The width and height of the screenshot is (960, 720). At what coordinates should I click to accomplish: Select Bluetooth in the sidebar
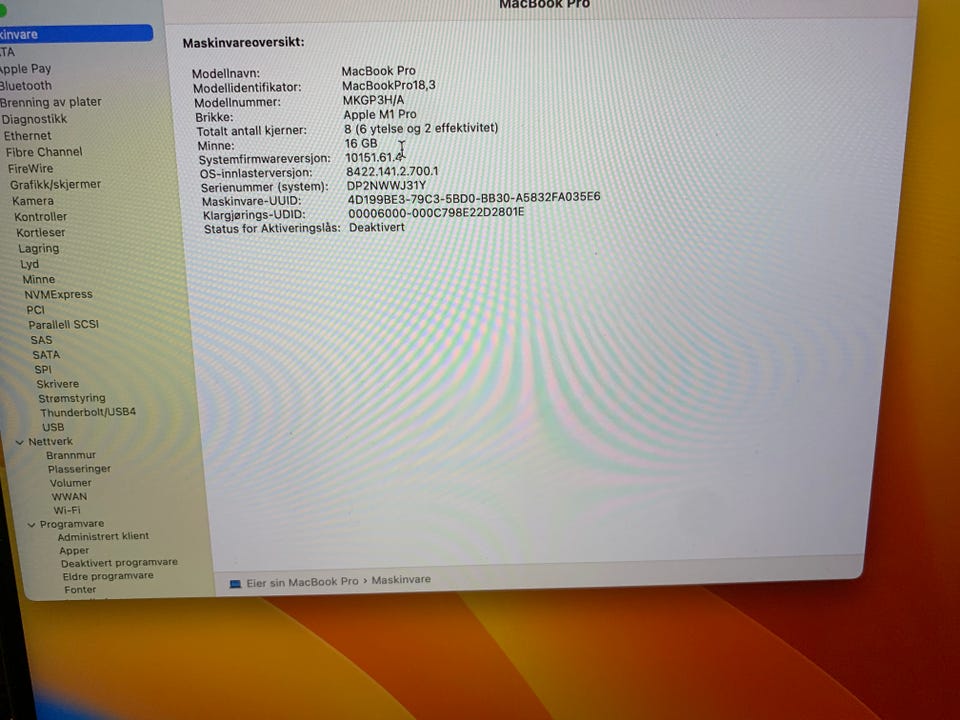click(26, 86)
